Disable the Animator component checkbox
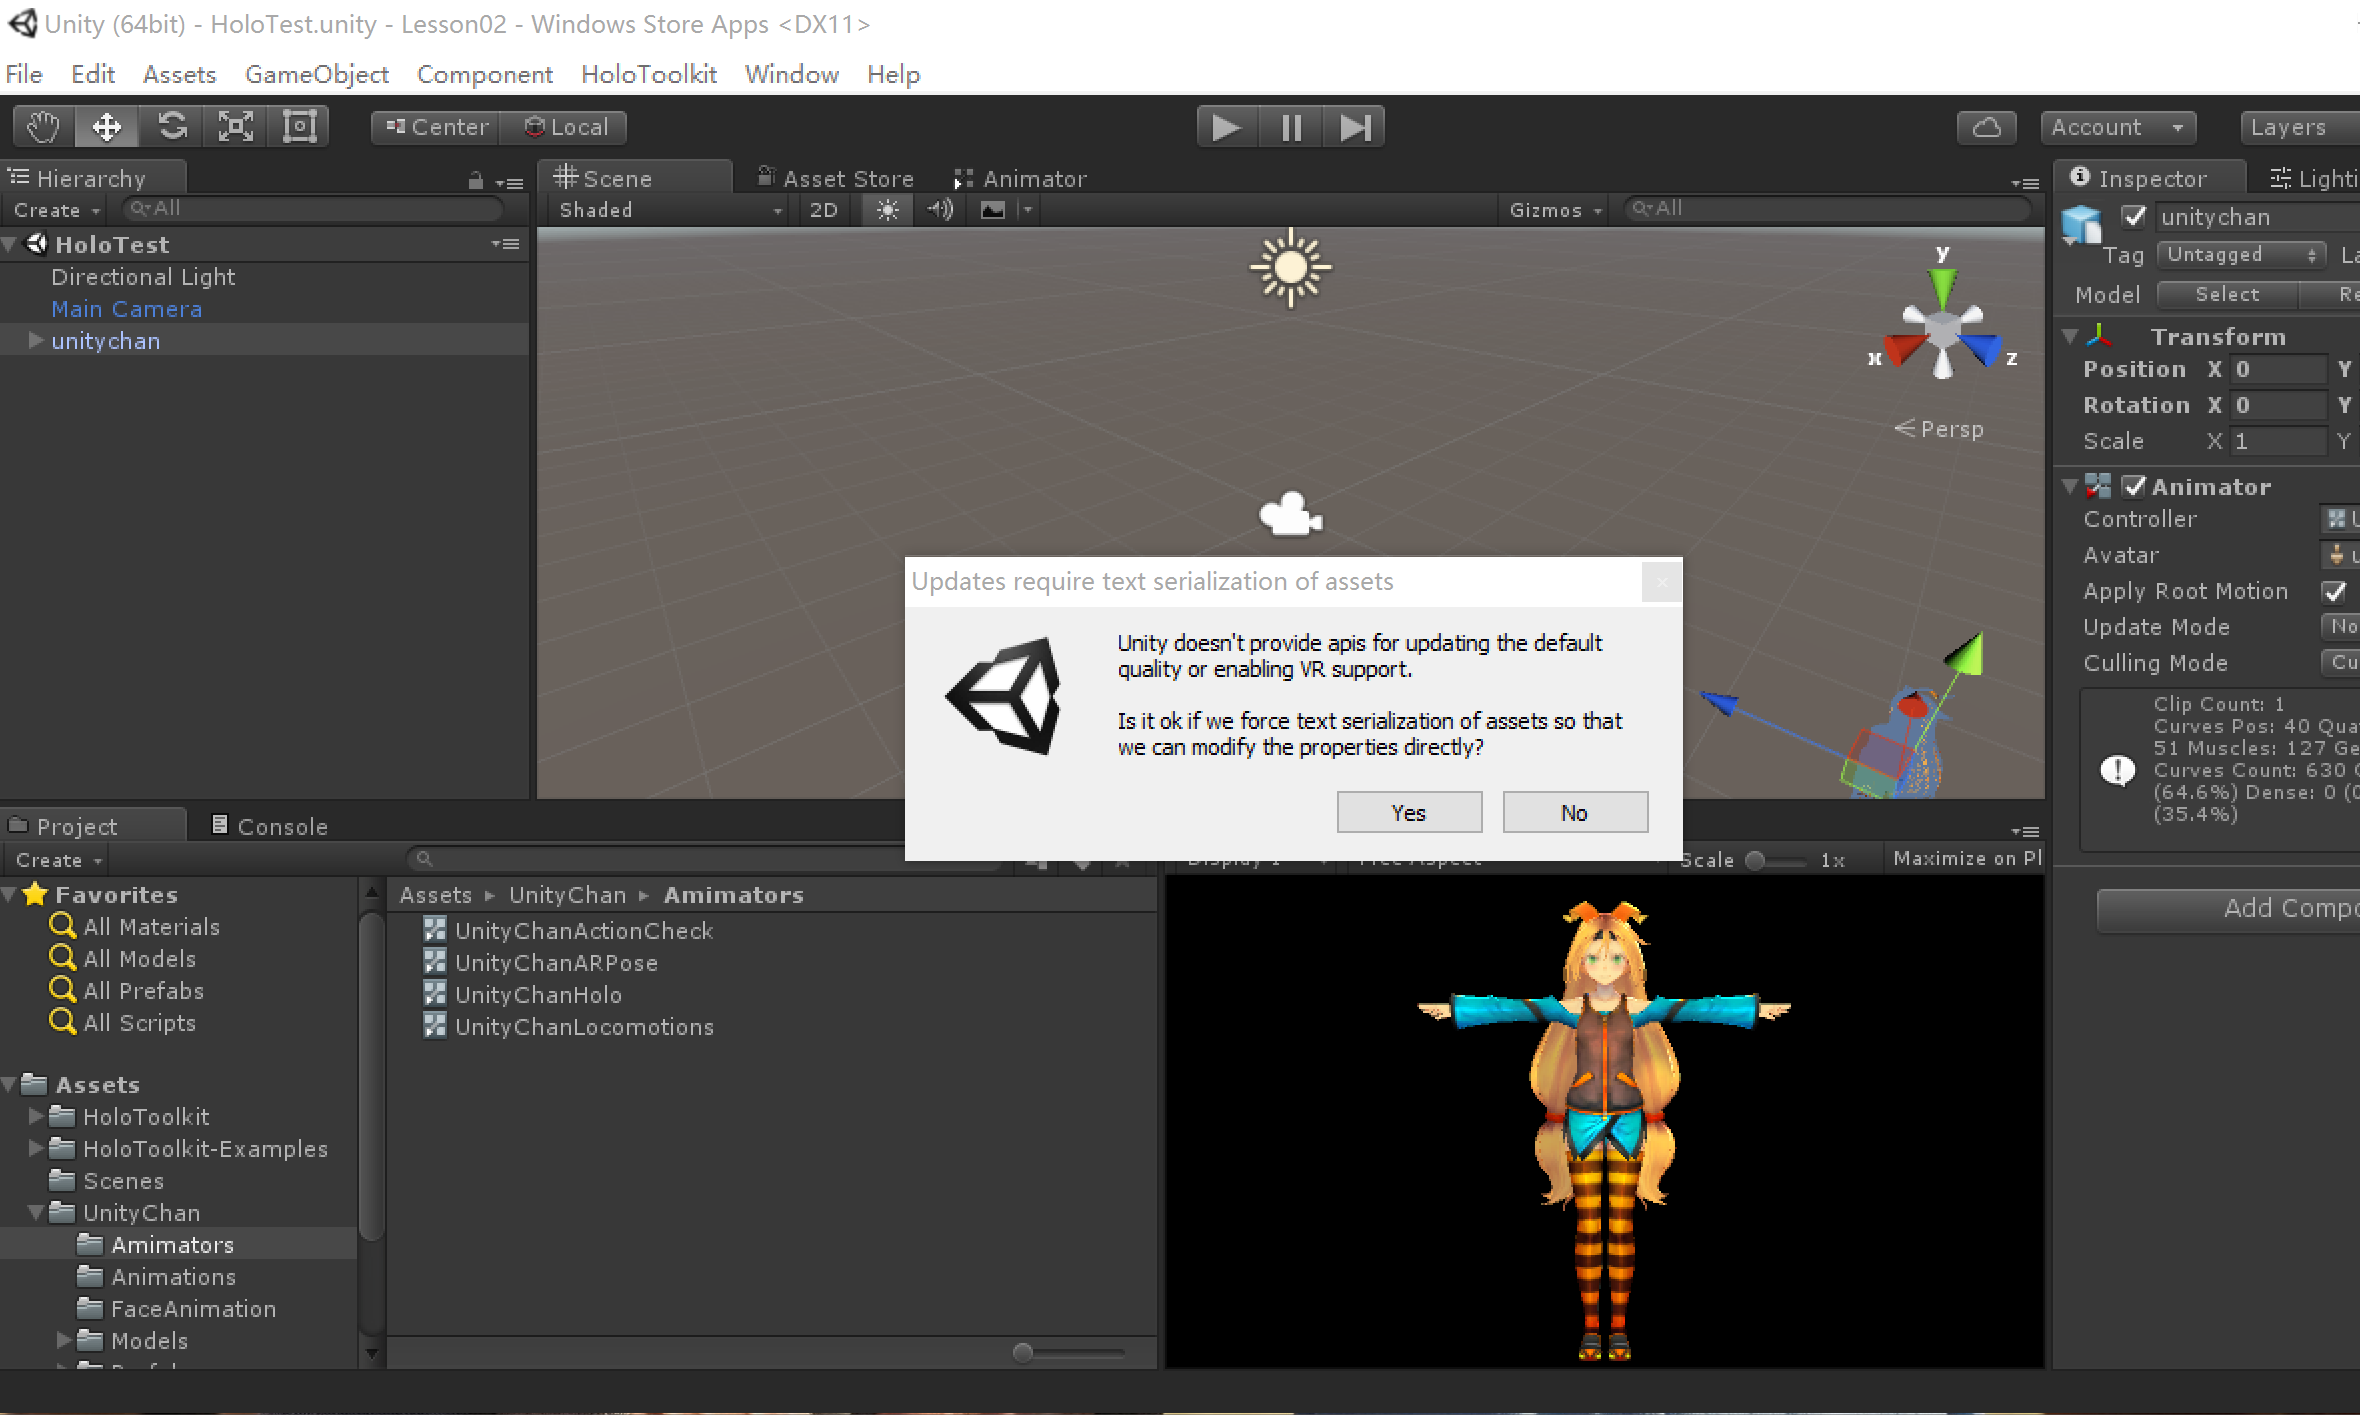 tap(2134, 487)
